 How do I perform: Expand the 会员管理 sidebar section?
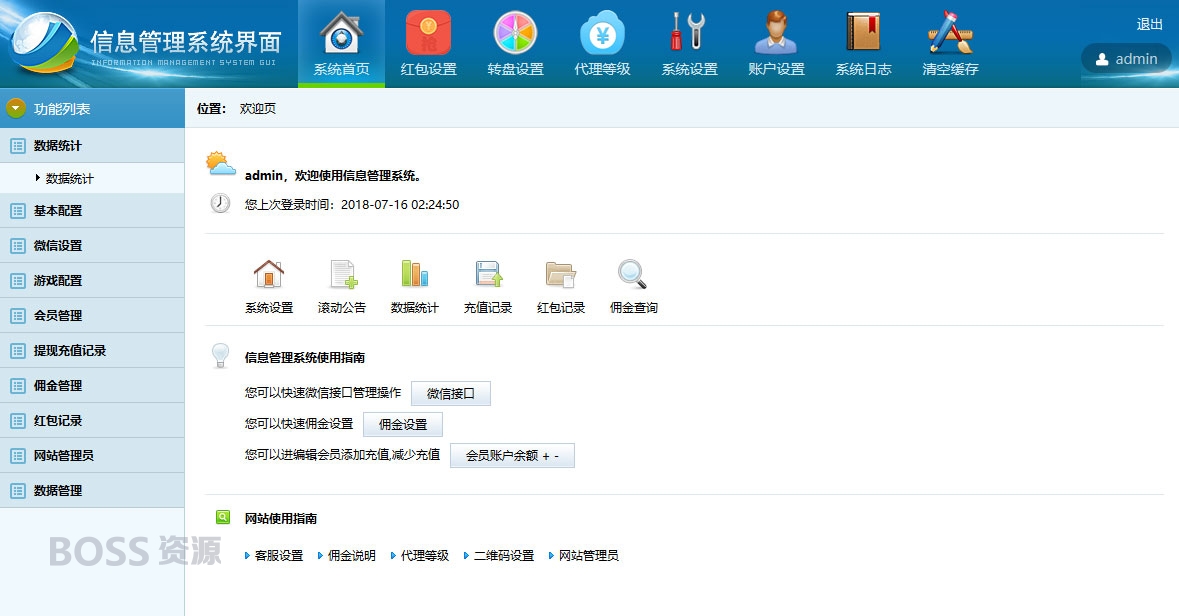[92, 315]
